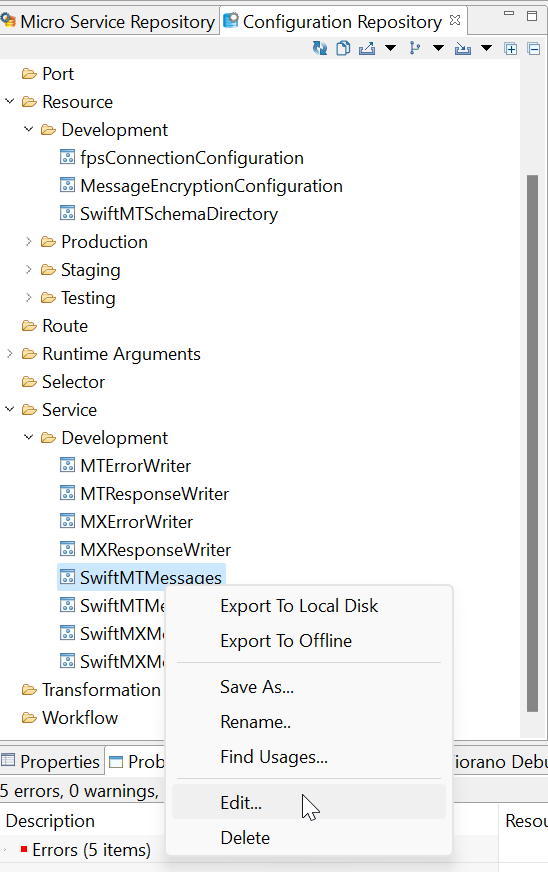548x872 pixels.
Task: Select the Port folder
Action: pyautogui.click(x=58, y=74)
